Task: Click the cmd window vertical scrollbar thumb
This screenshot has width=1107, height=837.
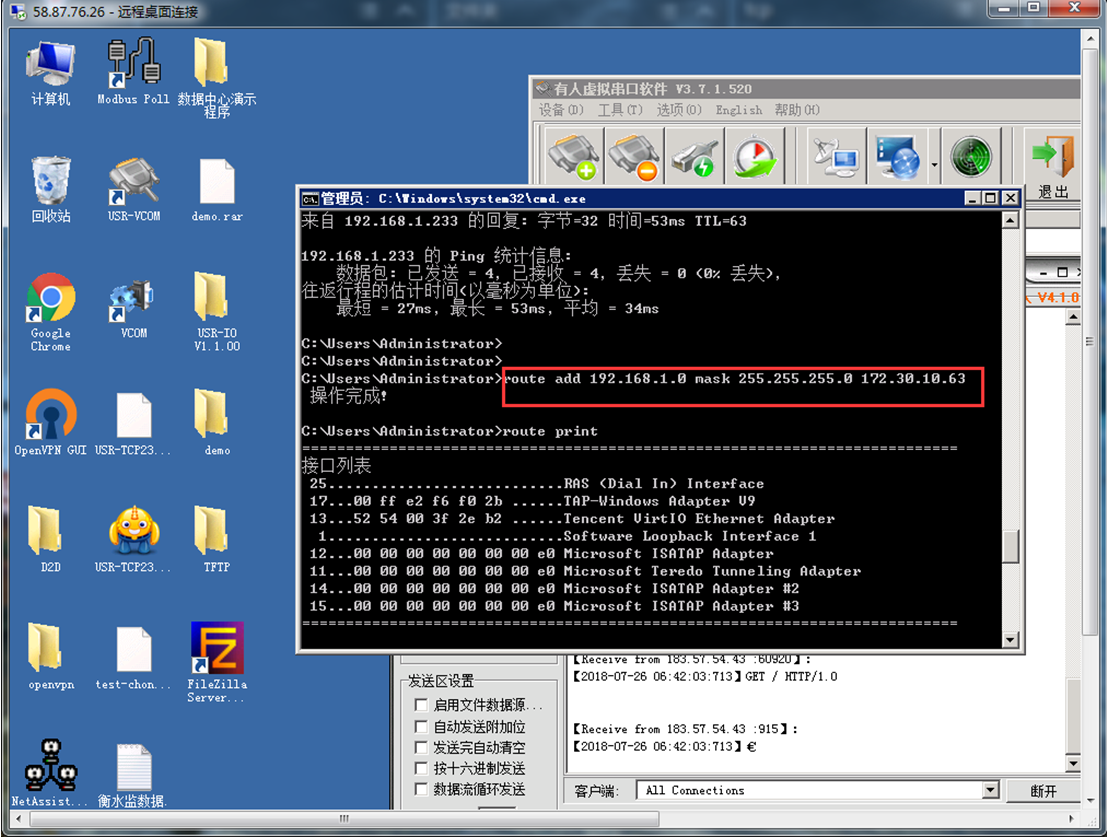Action: pos(1010,546)
